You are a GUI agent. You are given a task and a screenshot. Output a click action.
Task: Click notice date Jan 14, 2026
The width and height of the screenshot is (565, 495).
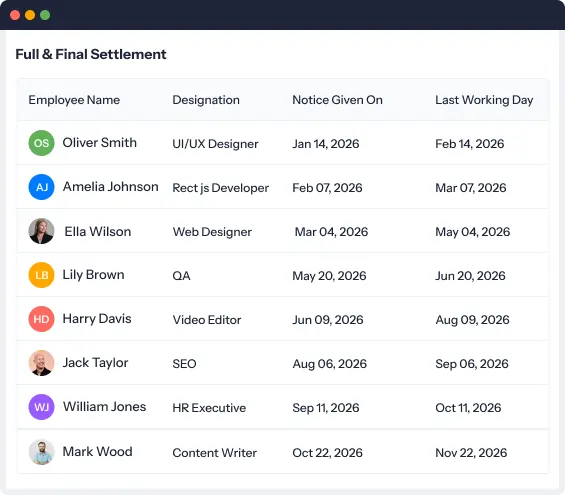pos(326,144)
